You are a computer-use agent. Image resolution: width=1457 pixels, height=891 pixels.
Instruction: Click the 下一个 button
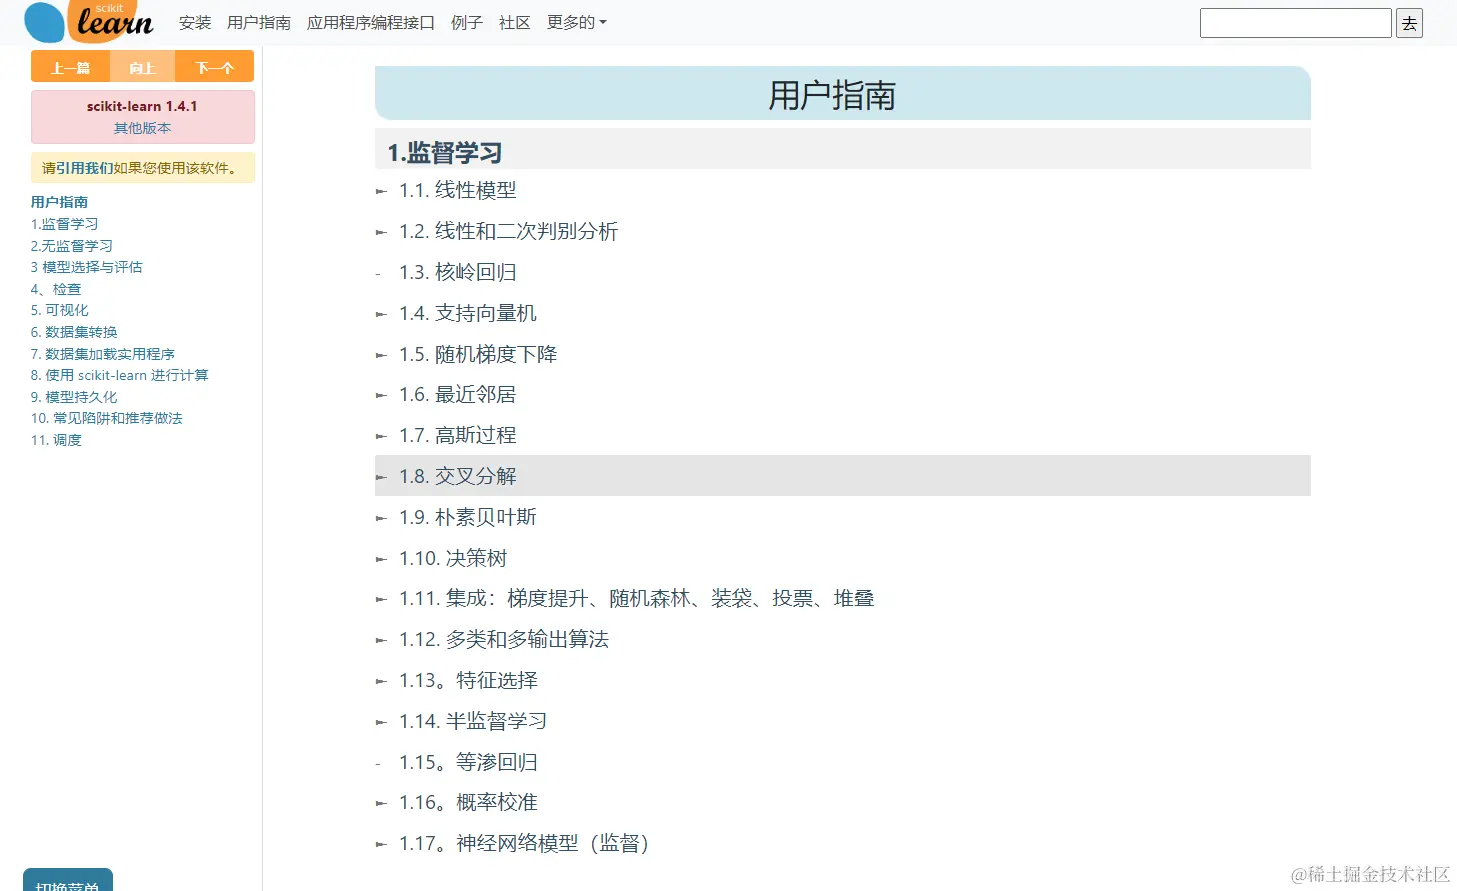coord(215,66)
